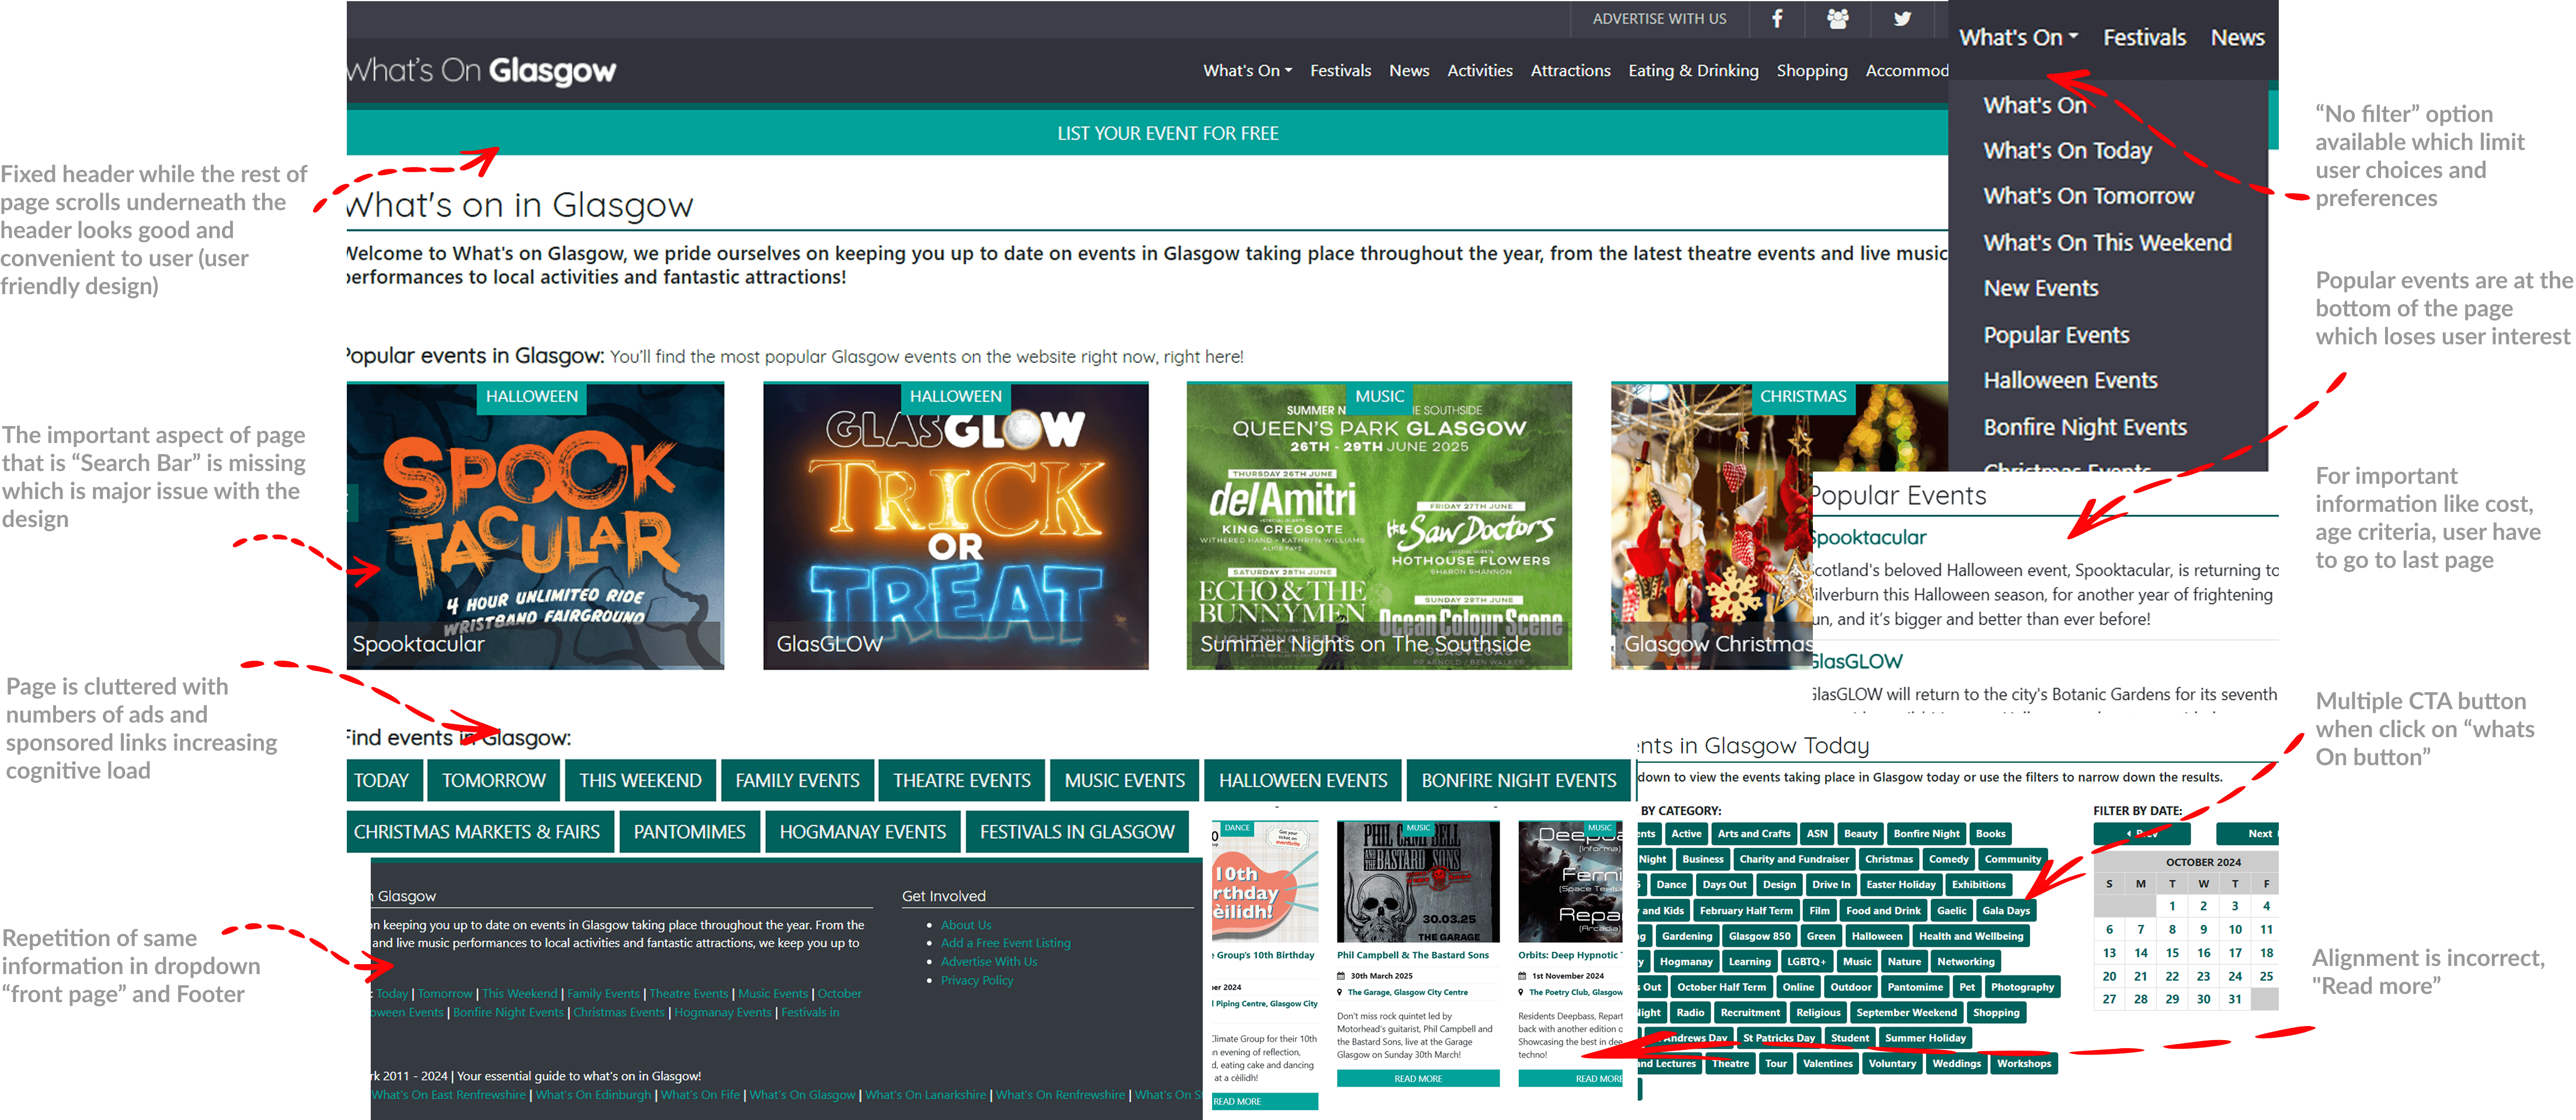2576x1120 pixels.
Task: Click location pin beside The Garage venue
Action: (1340, 993)
